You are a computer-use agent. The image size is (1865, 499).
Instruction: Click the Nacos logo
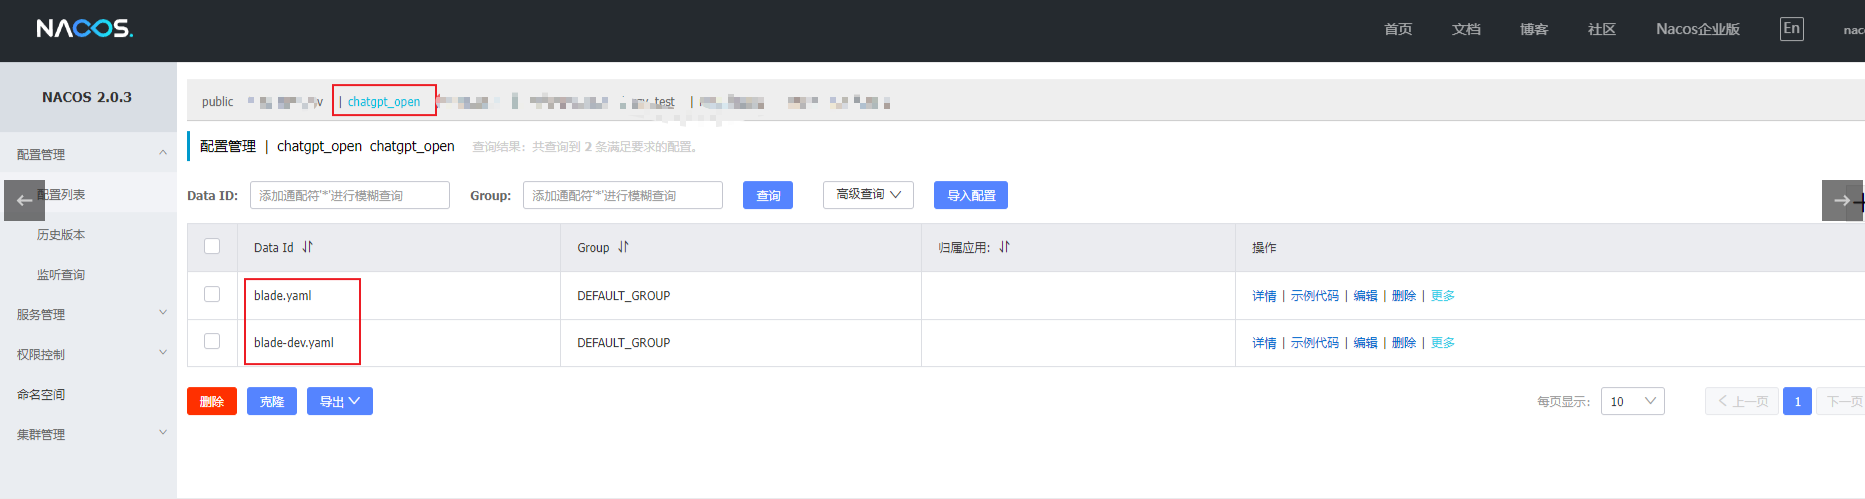point(84,29)
